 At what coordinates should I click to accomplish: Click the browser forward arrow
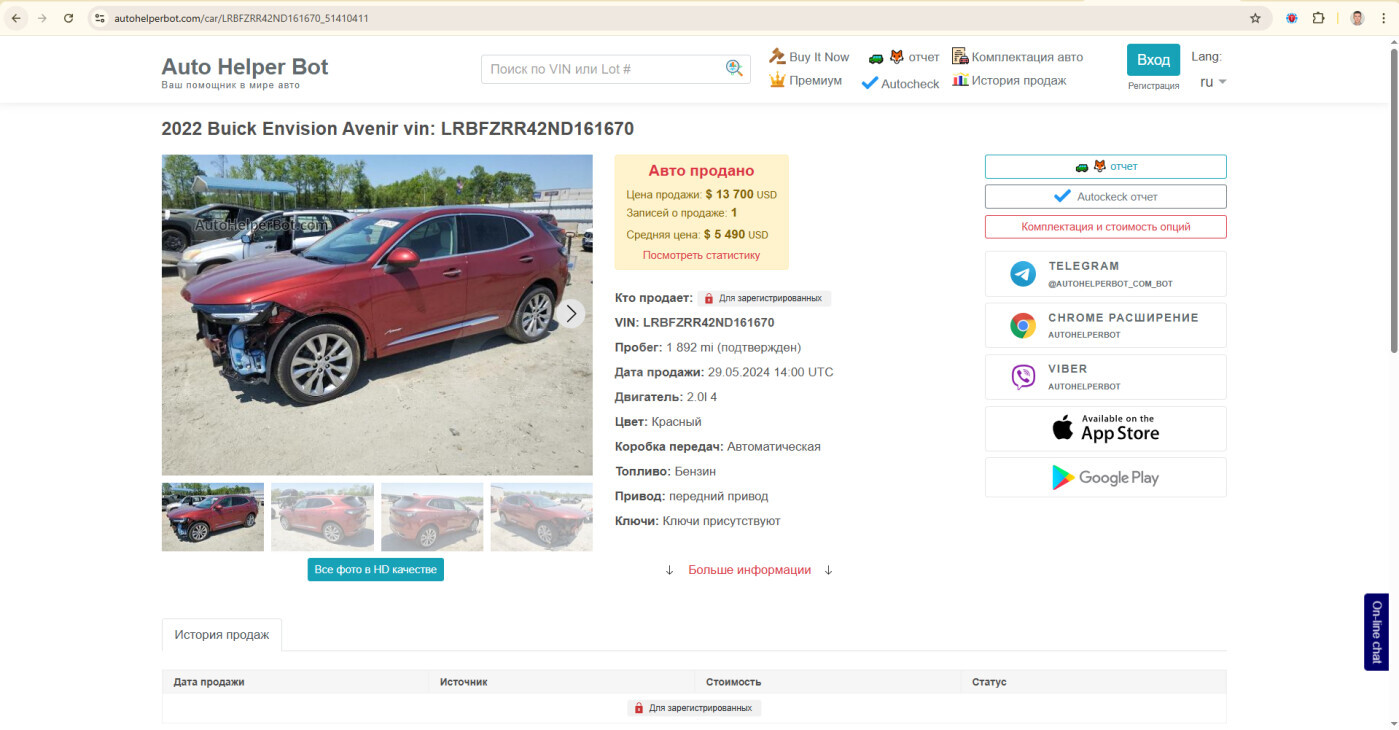42,18
